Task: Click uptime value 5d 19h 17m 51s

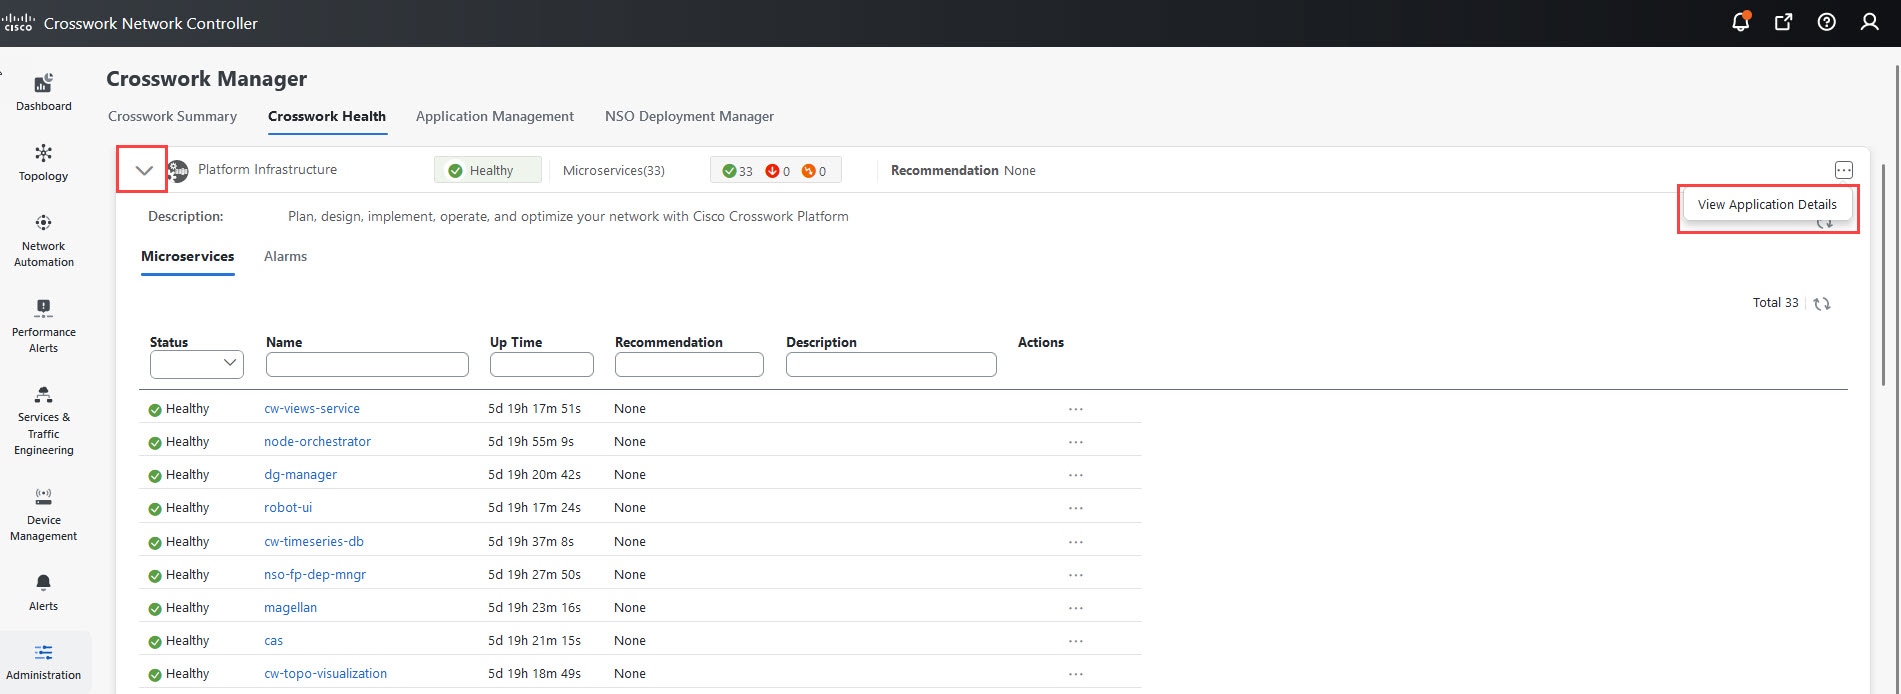Action: (x=534, y=409)
